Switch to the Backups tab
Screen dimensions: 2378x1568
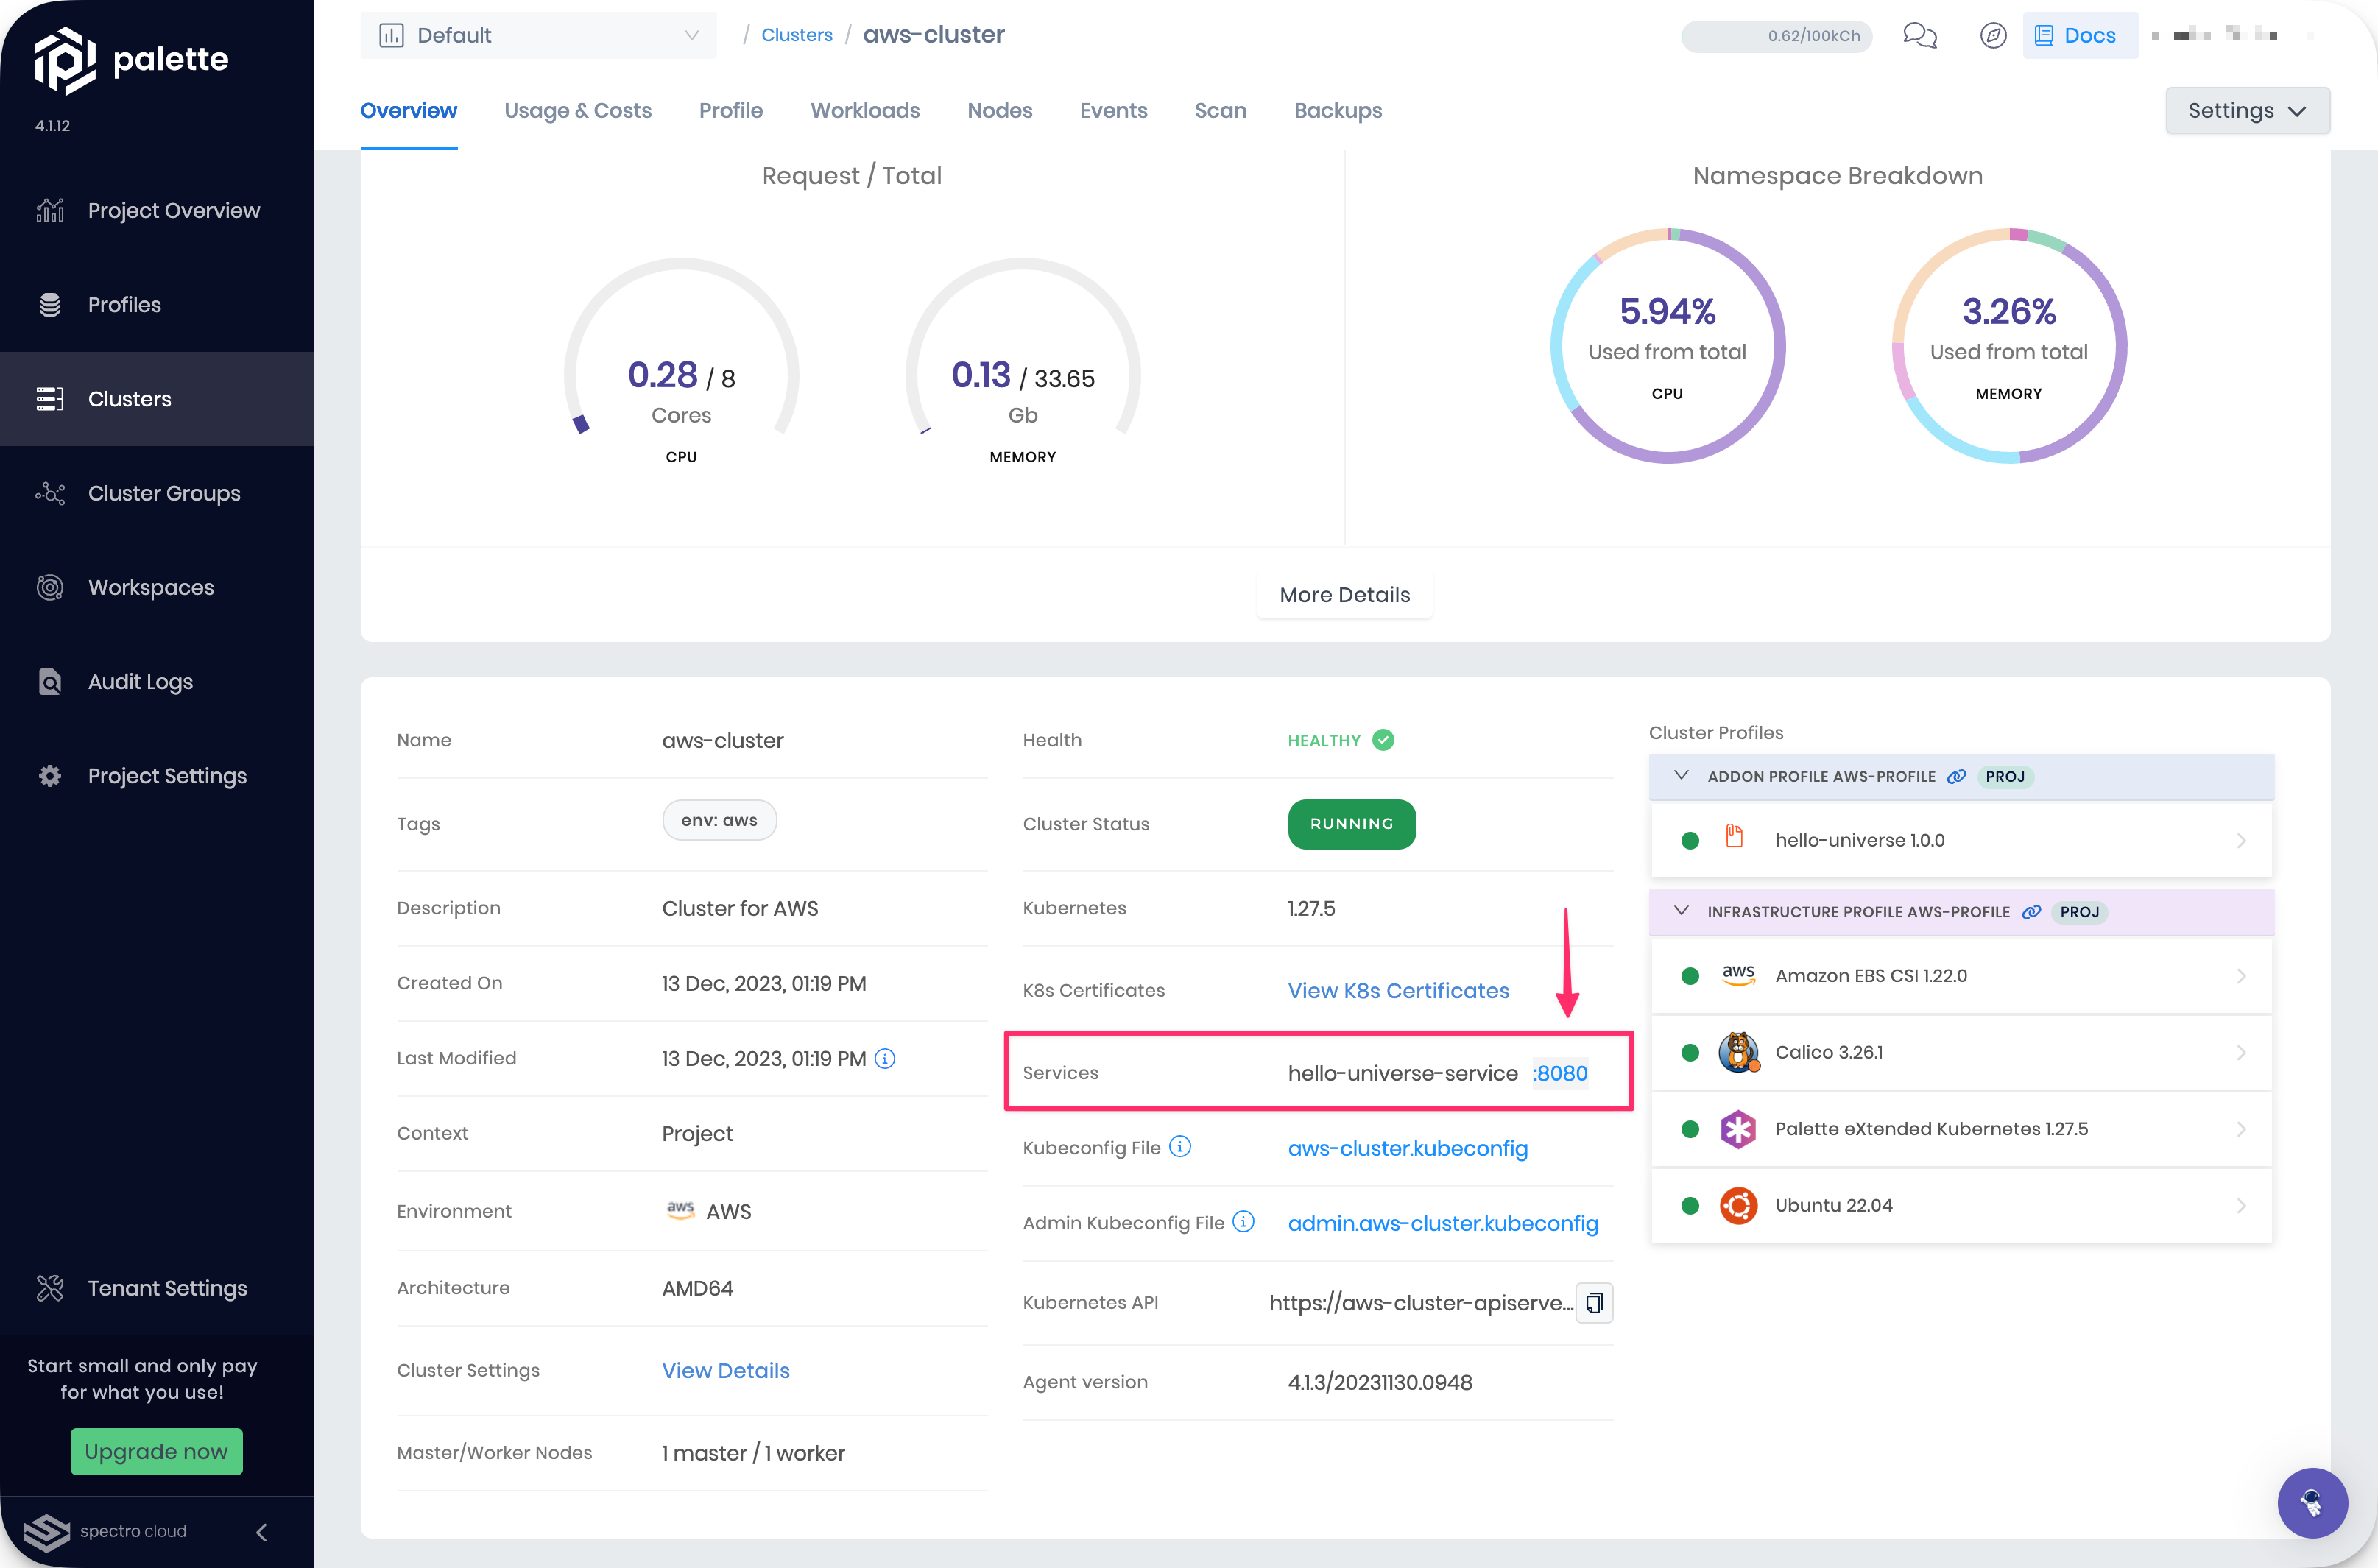click(x=1337, y=110)
